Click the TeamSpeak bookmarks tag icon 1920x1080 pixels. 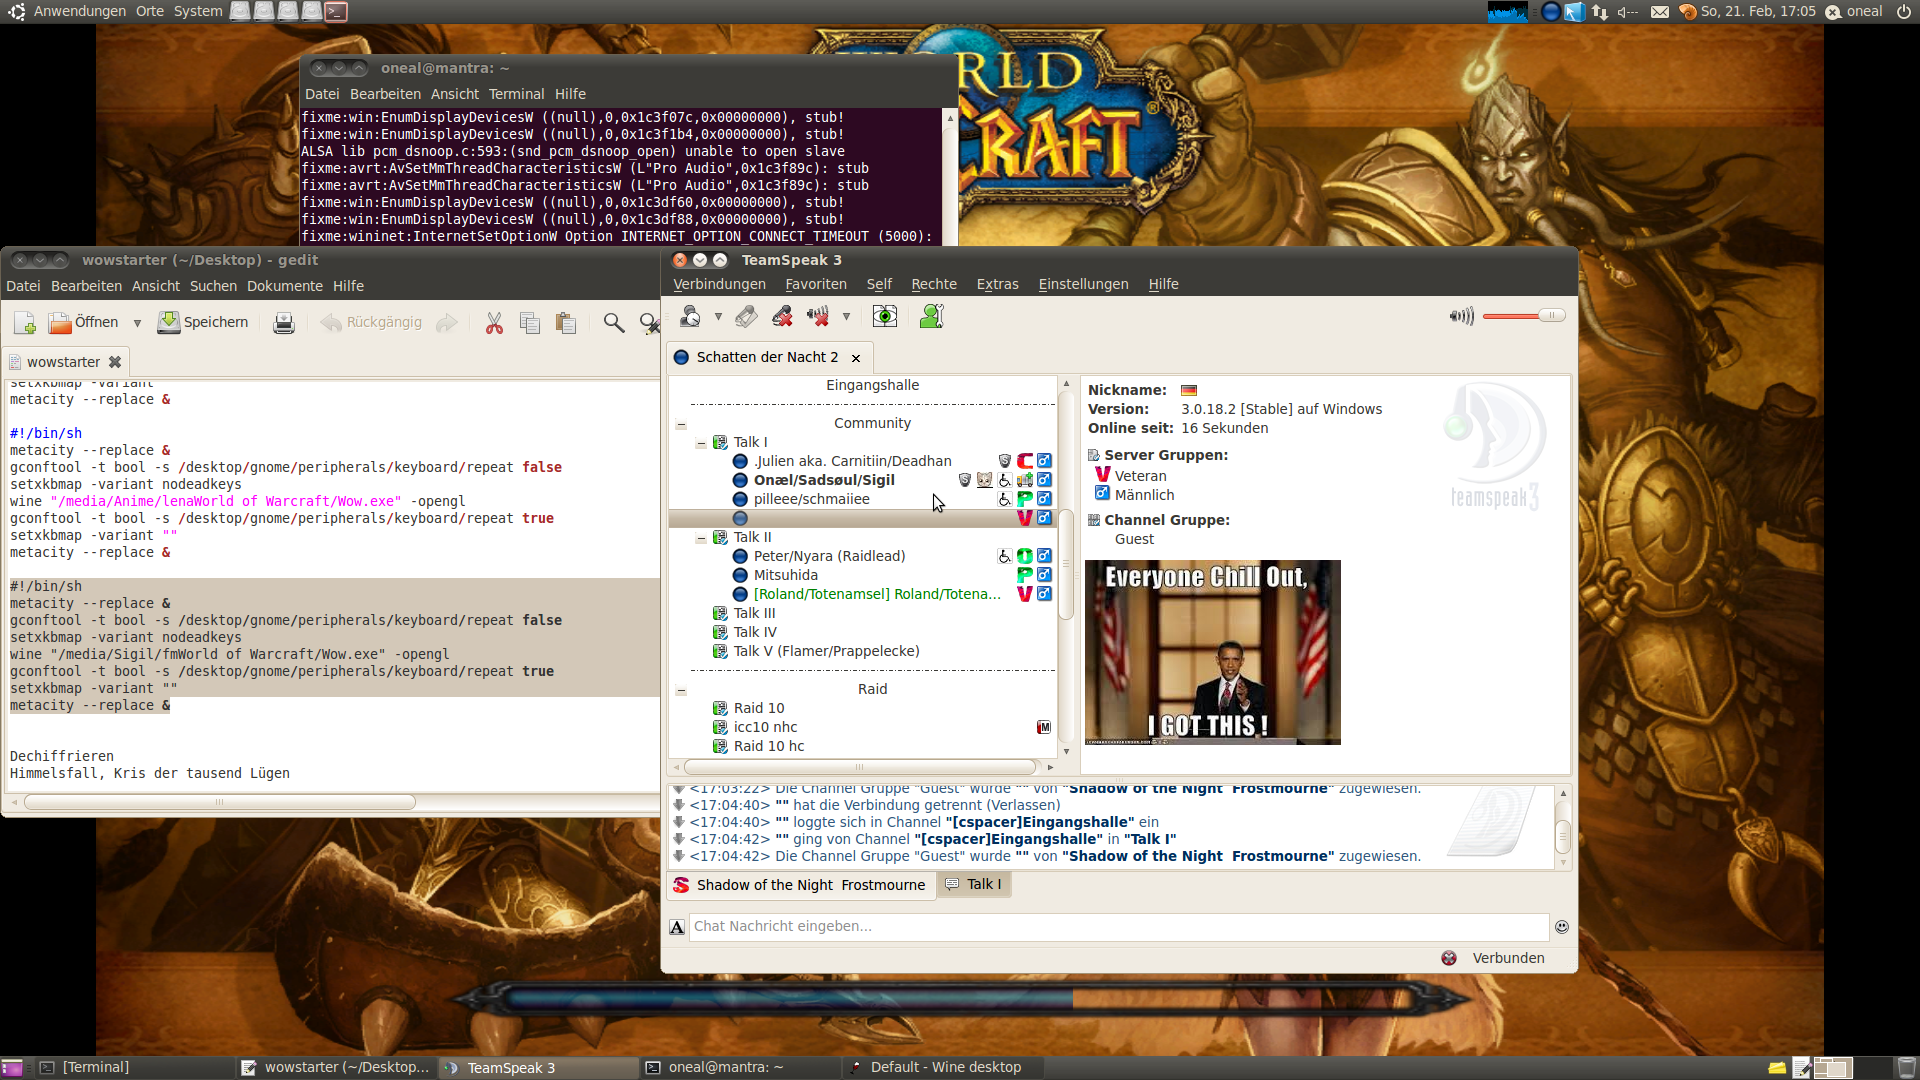(x=746, y=317)
